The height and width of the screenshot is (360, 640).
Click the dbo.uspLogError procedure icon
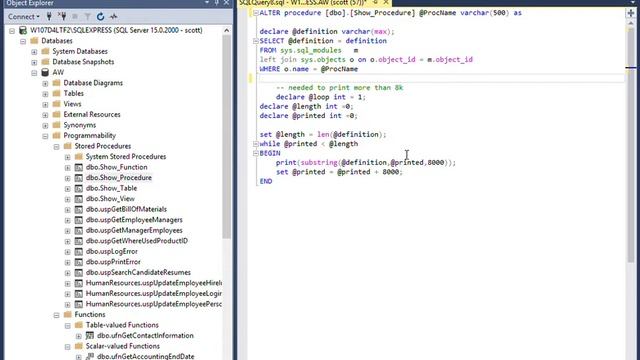pos(78,251)
